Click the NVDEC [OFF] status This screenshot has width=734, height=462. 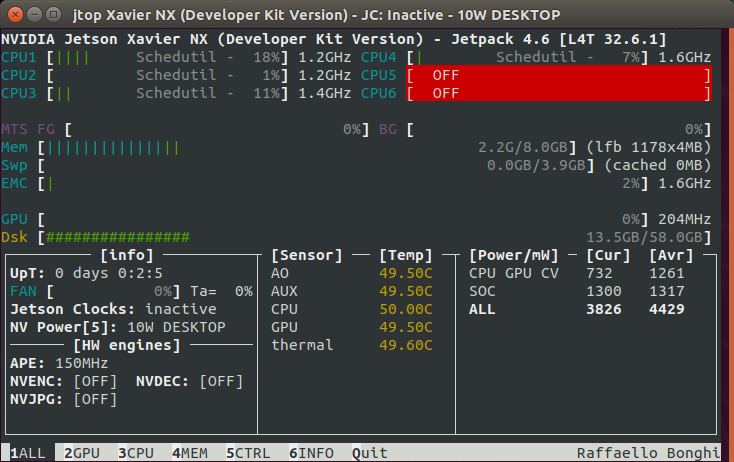point(221,381)
